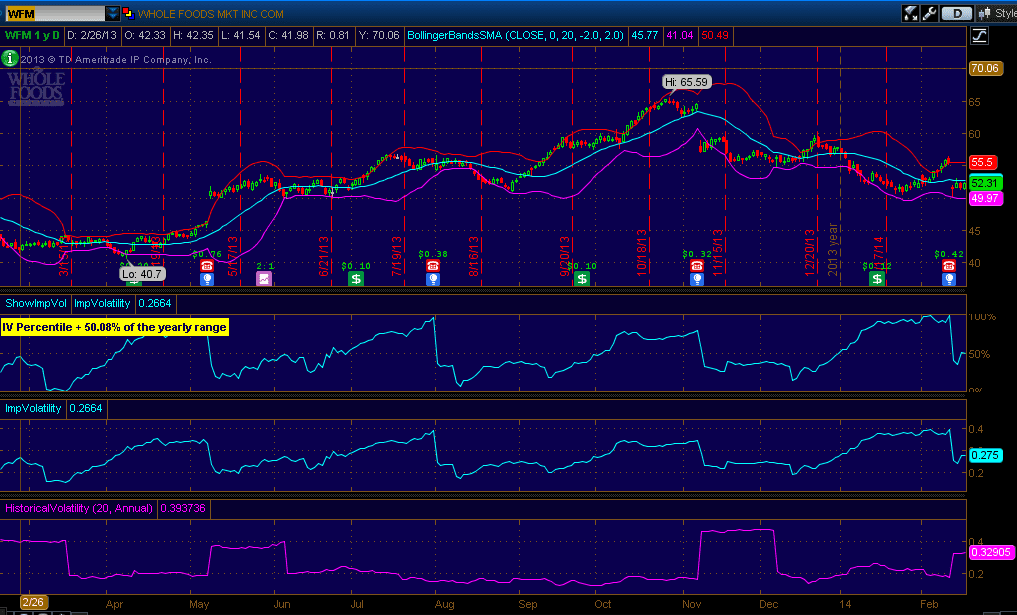Click the O: 42.33 open readout
The width and height of the screenshot is (1017, 615).
pyautogui.click(x=145, y=35)
